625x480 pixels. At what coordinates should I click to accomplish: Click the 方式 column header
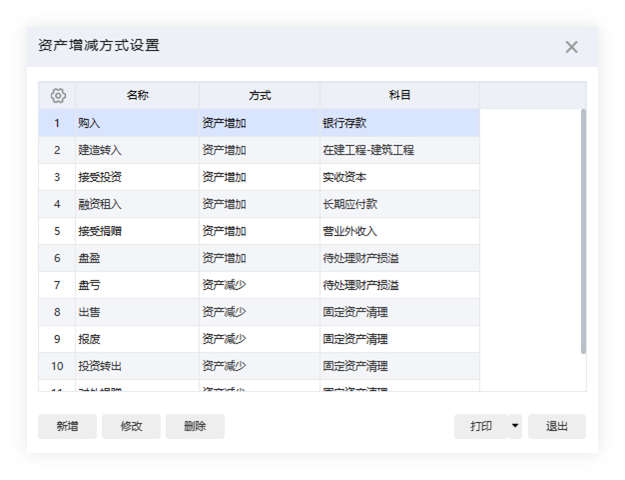259,96
